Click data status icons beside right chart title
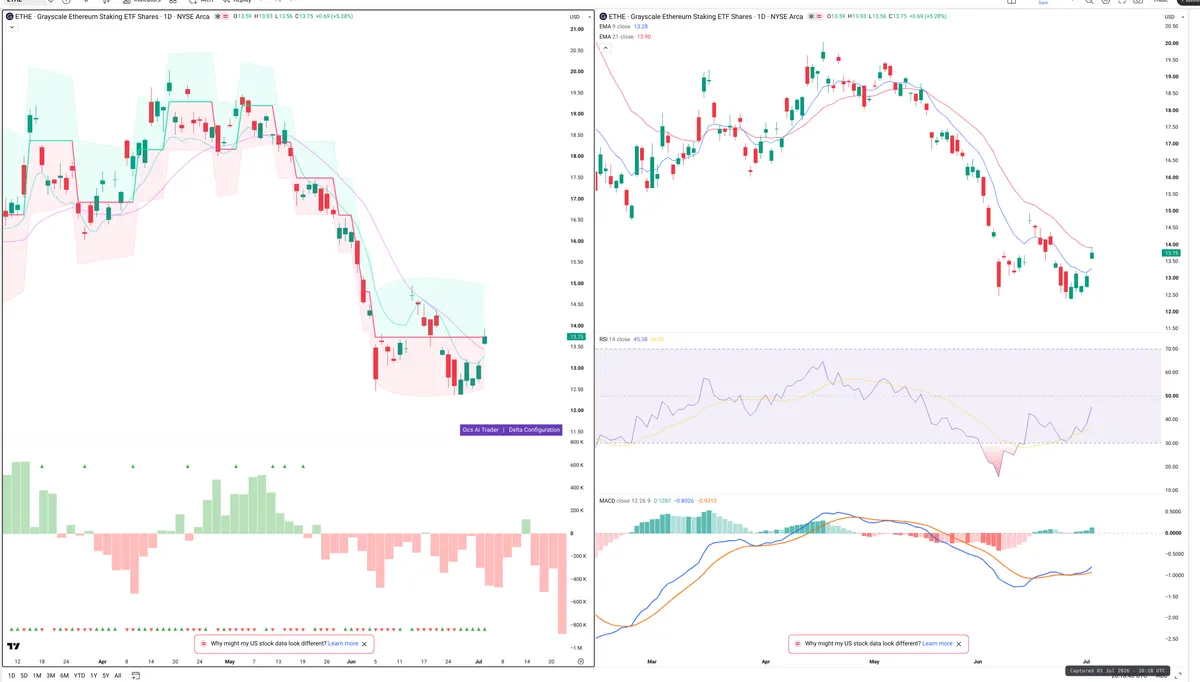 click(x=815, y=17)
